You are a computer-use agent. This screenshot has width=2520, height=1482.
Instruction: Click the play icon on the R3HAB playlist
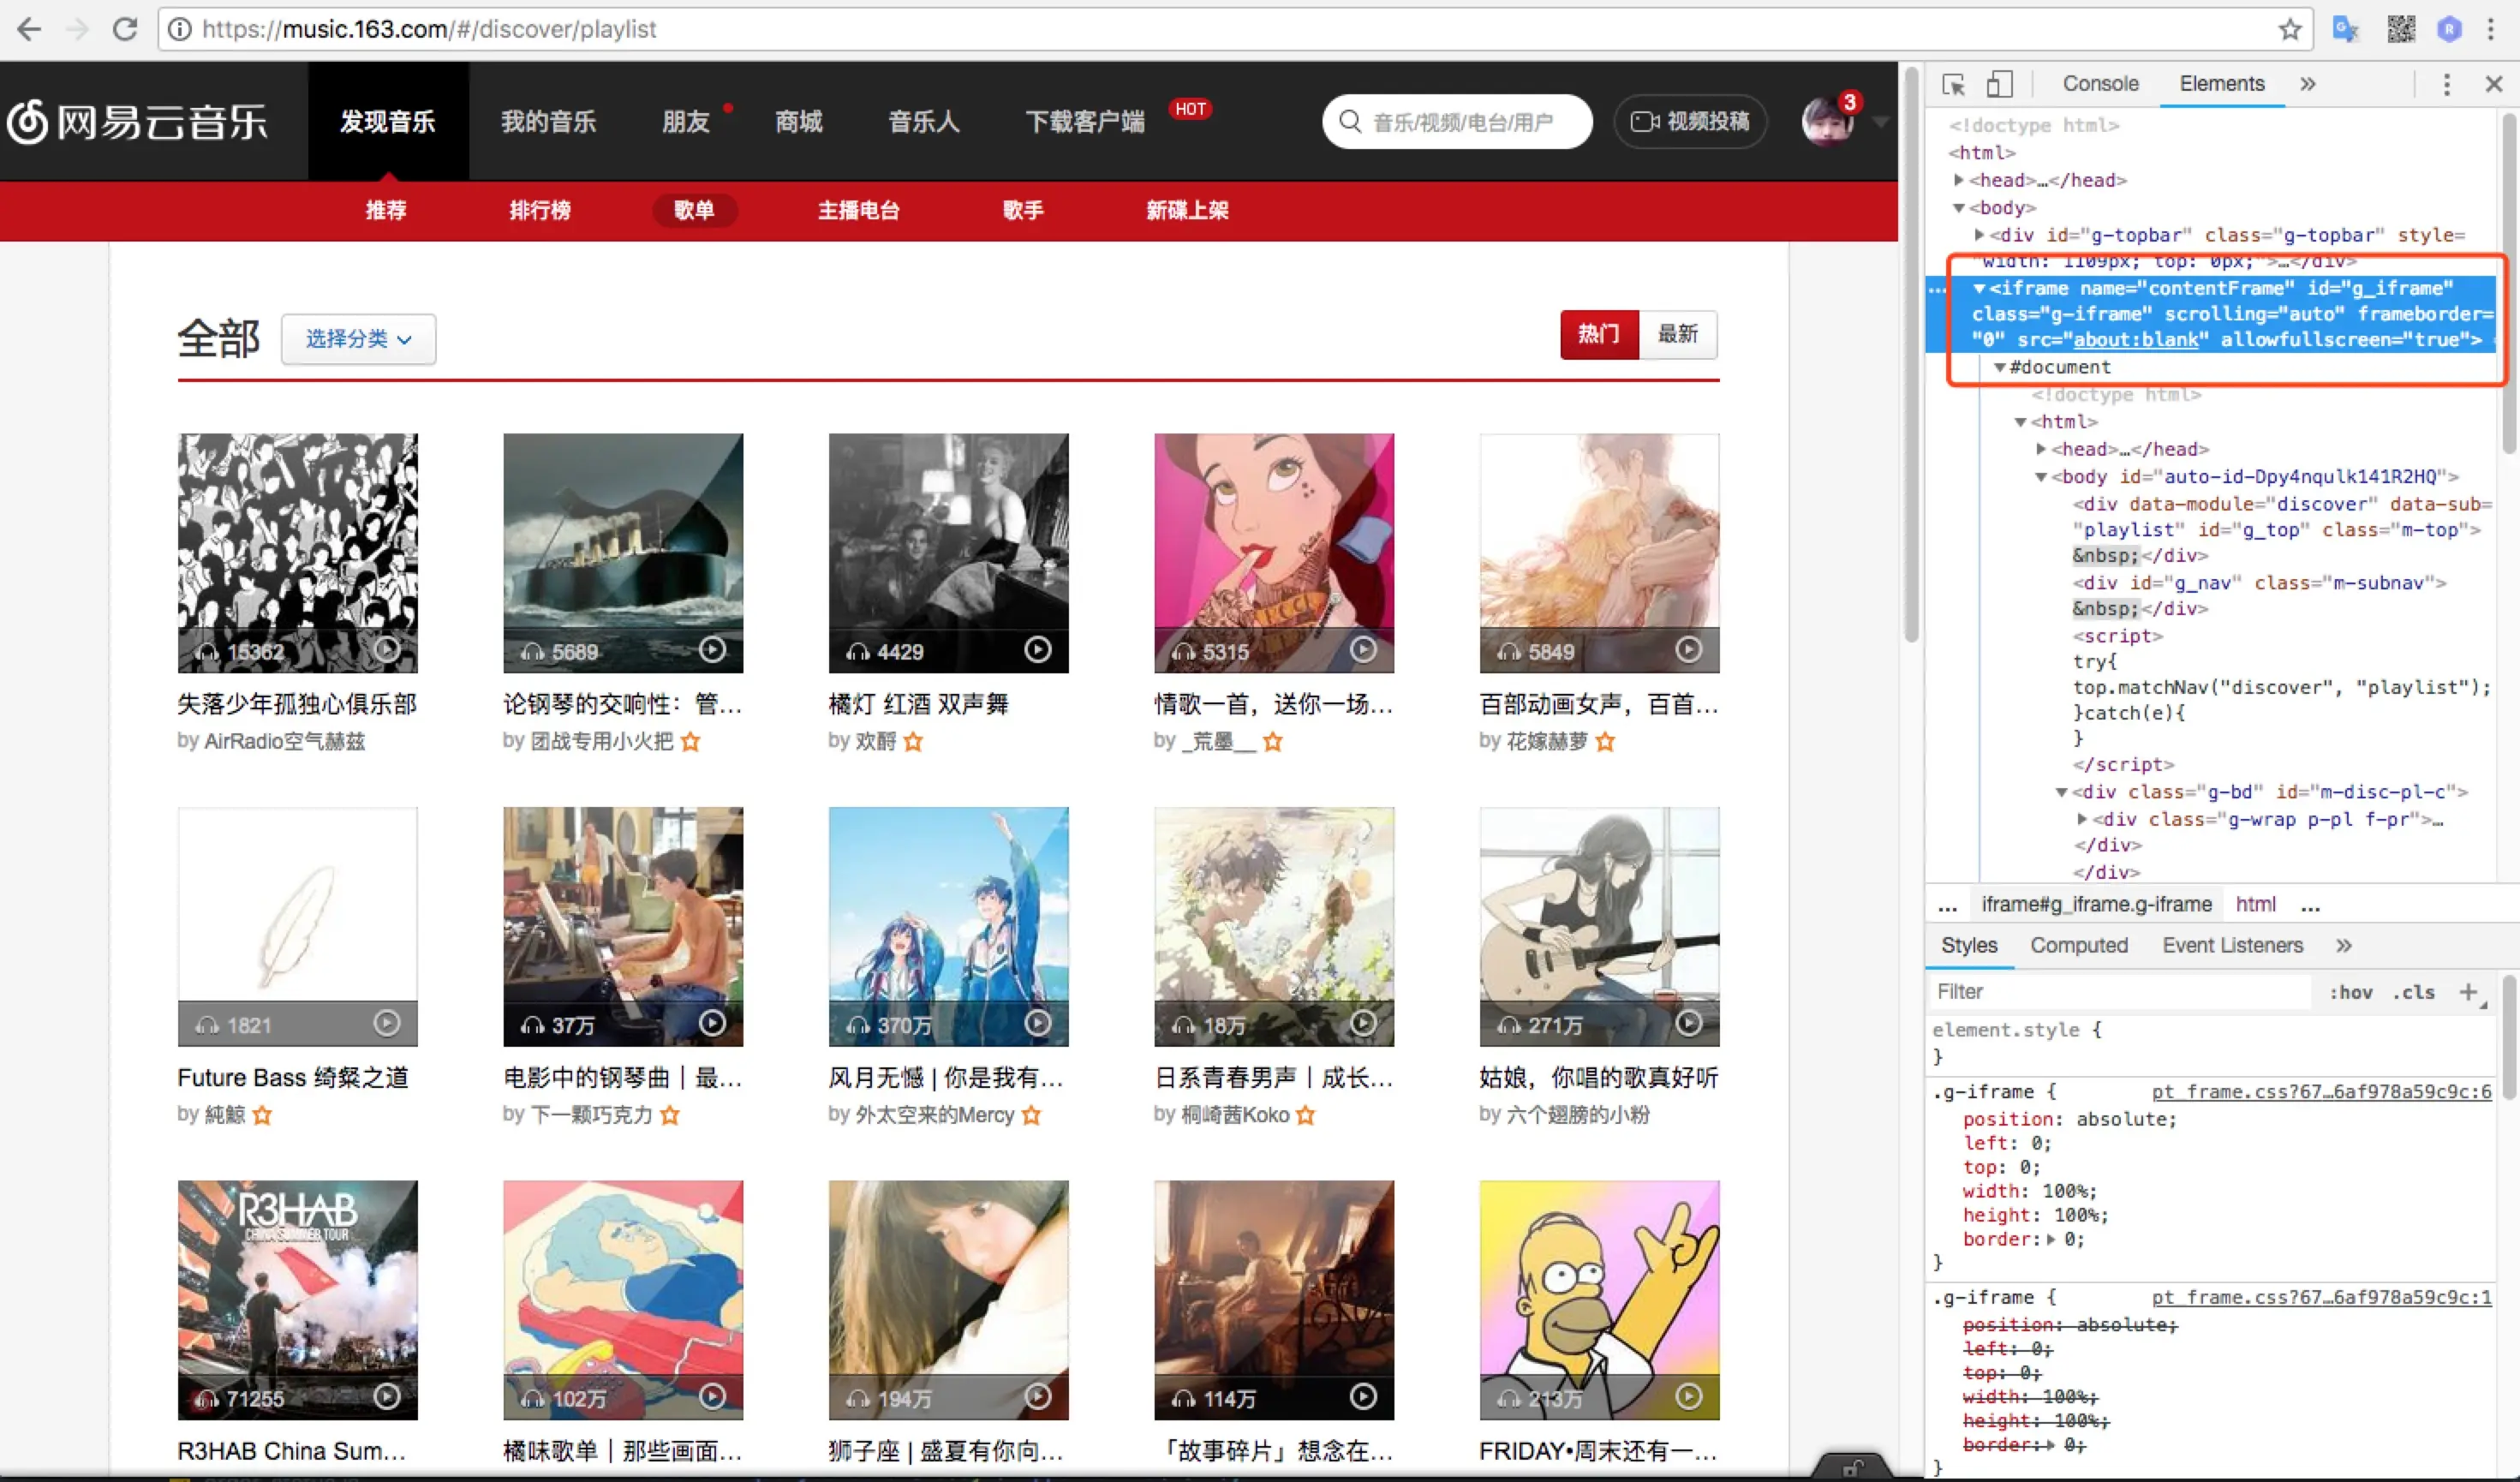(x=386, y=1396)
